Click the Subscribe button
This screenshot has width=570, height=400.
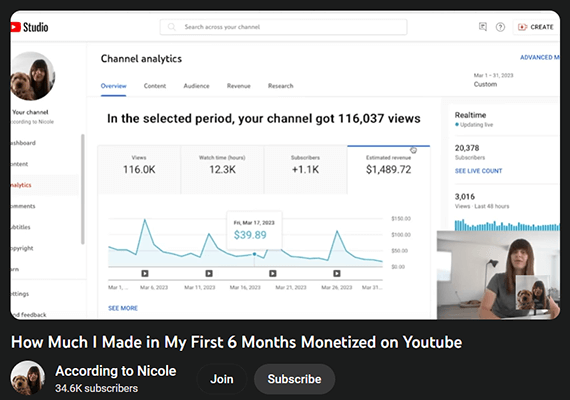[294, 379]
